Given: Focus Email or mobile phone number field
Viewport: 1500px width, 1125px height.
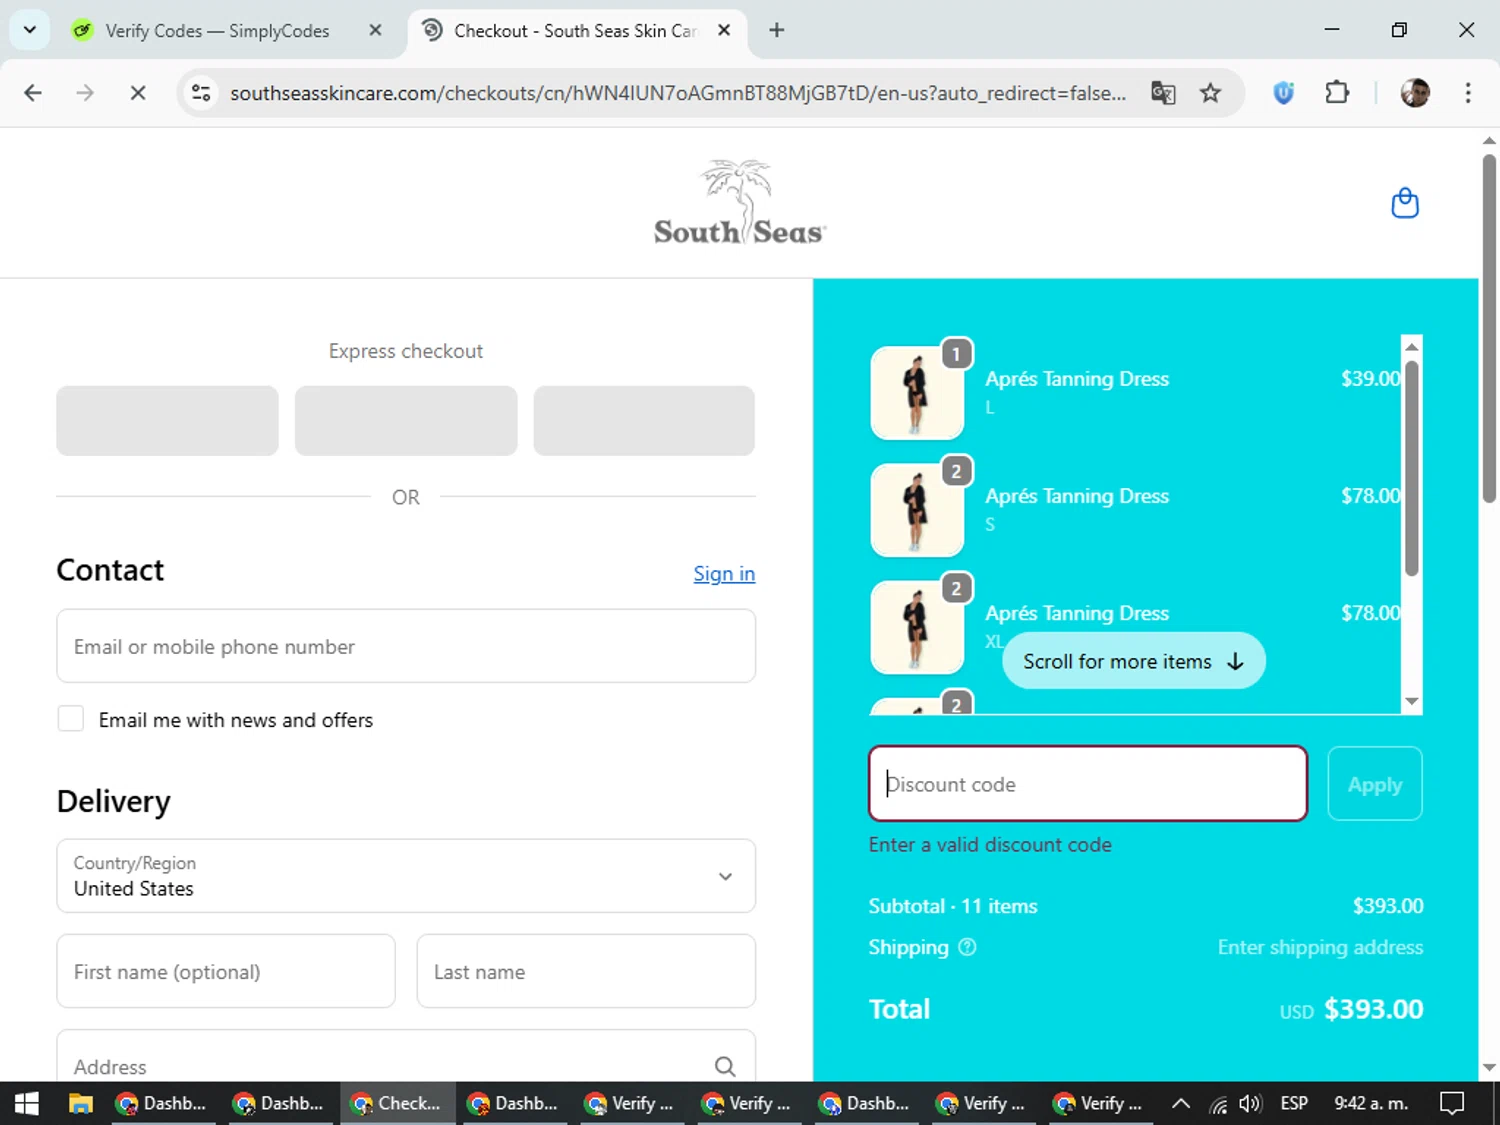Looking at the screenshot, I should [406, 646].
